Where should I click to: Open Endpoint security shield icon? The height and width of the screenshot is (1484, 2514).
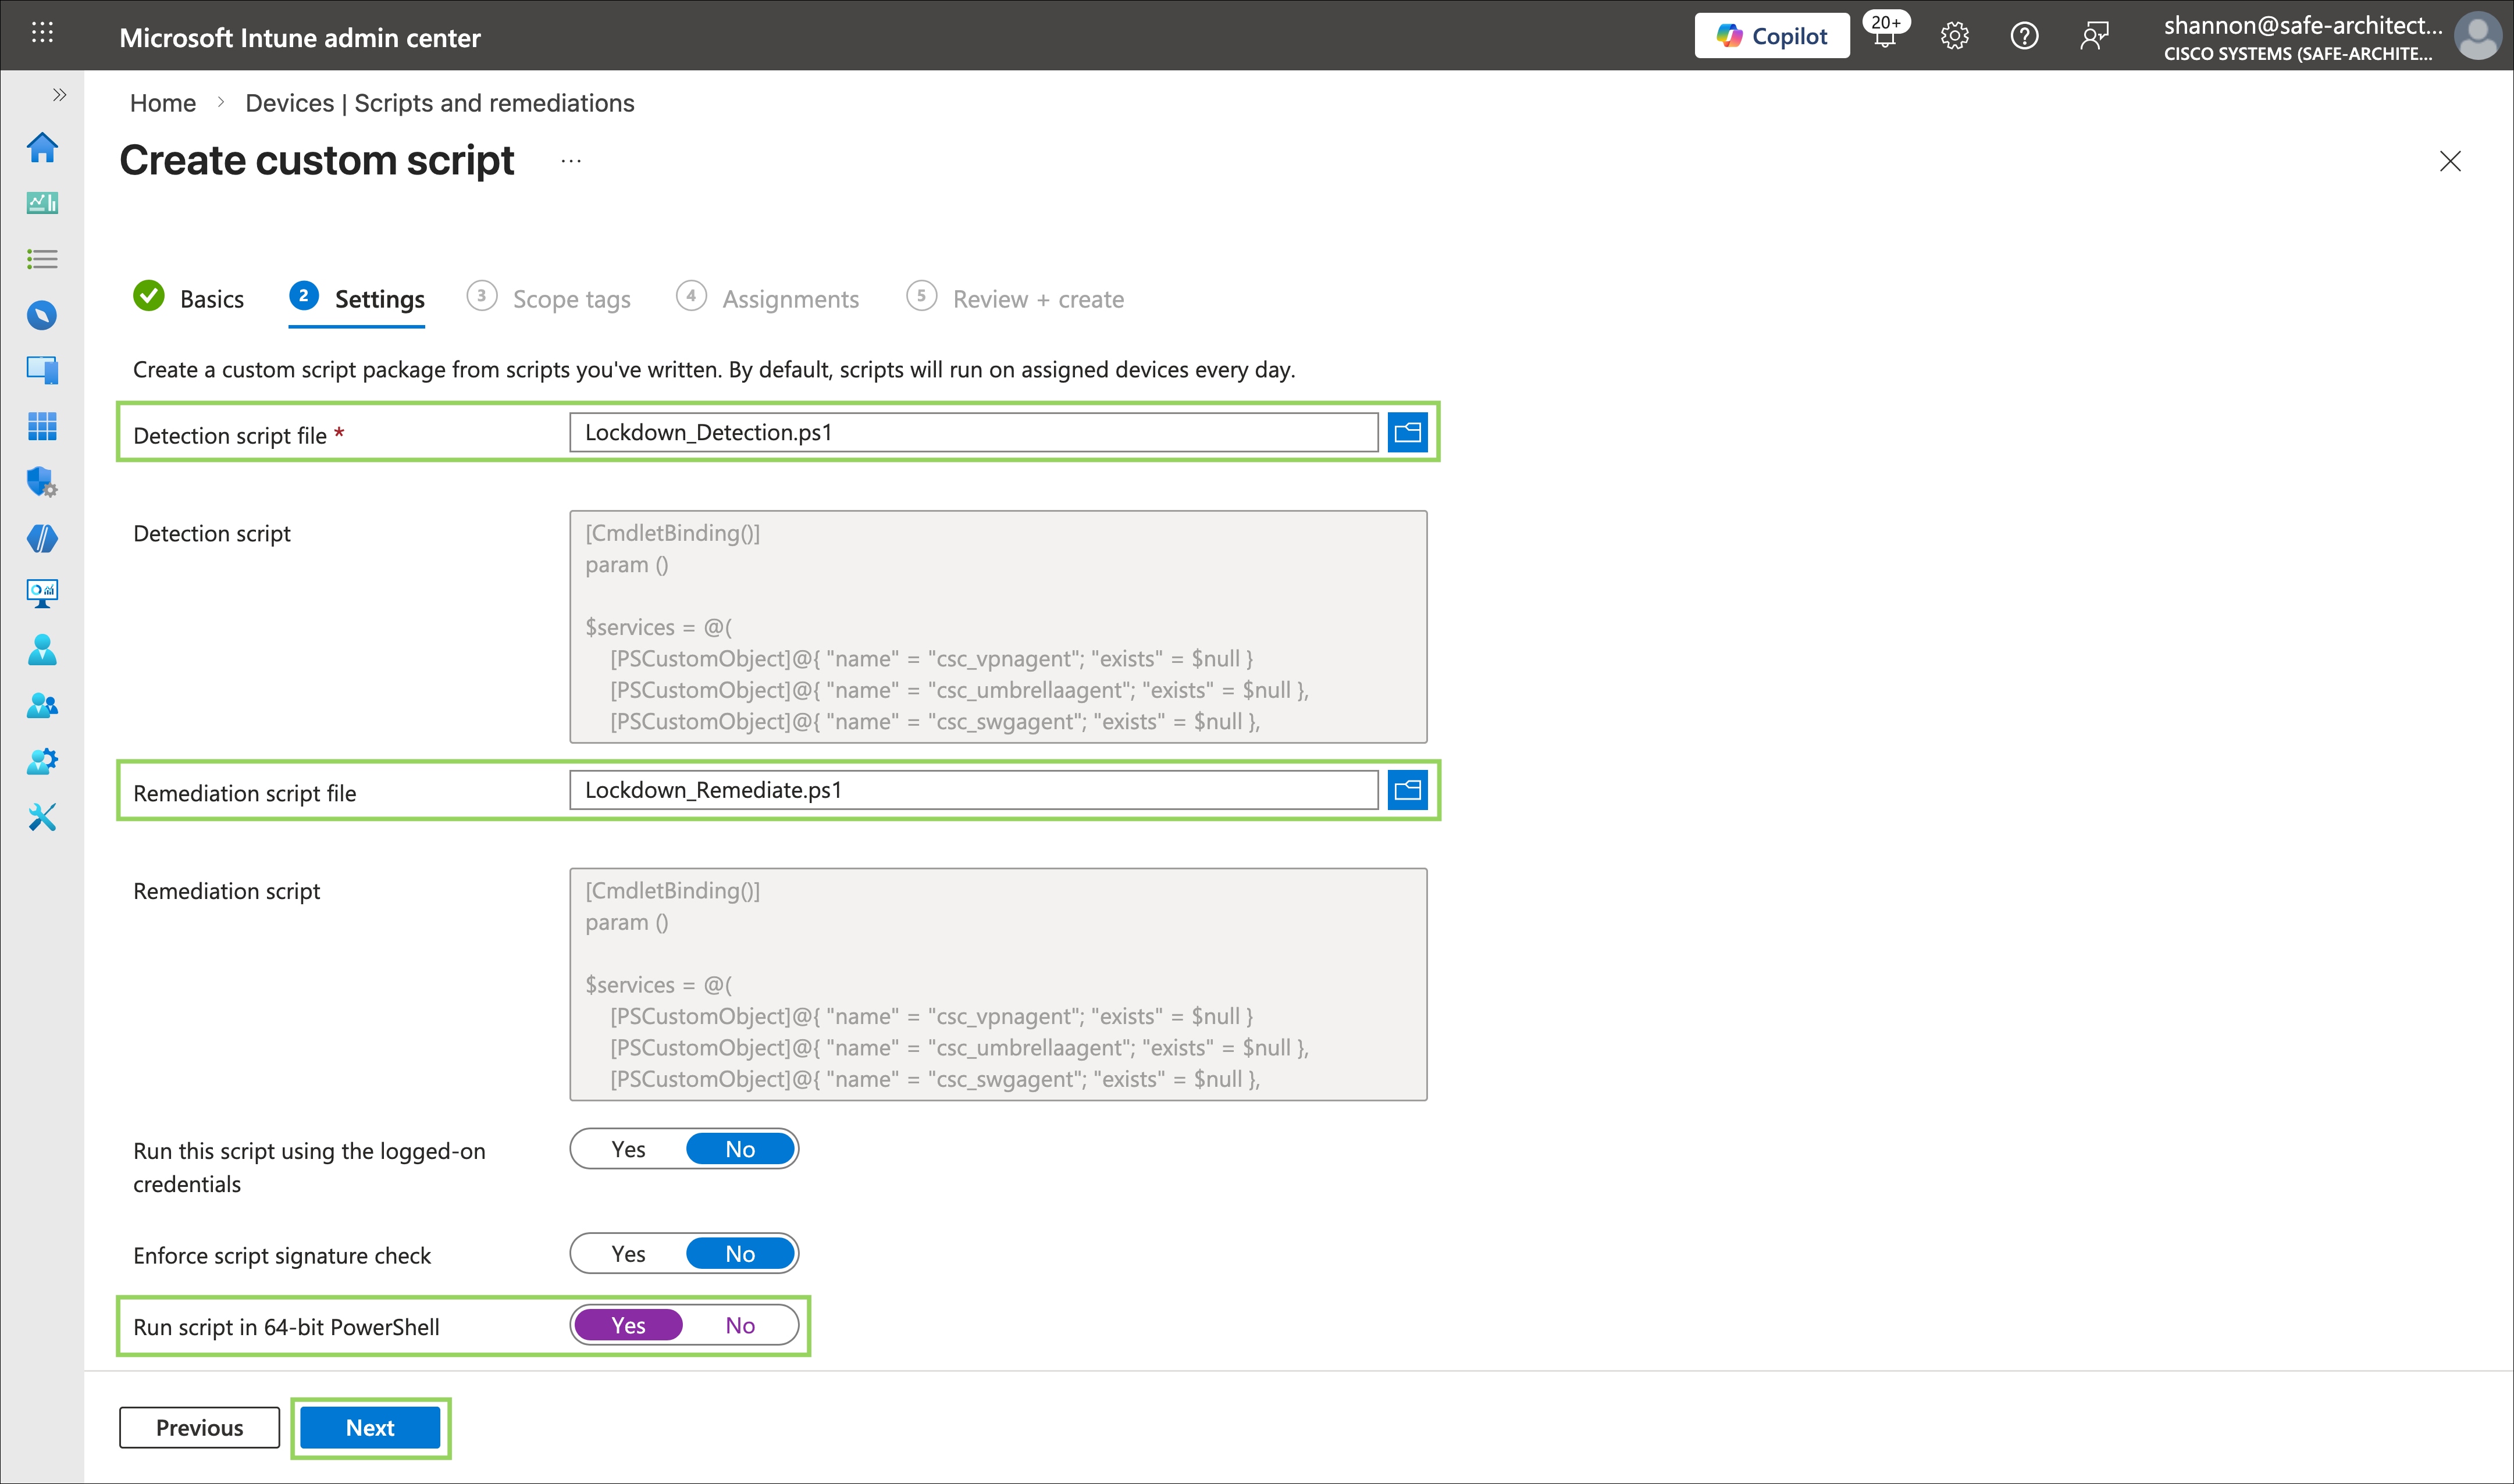click(x=42, y=482)
